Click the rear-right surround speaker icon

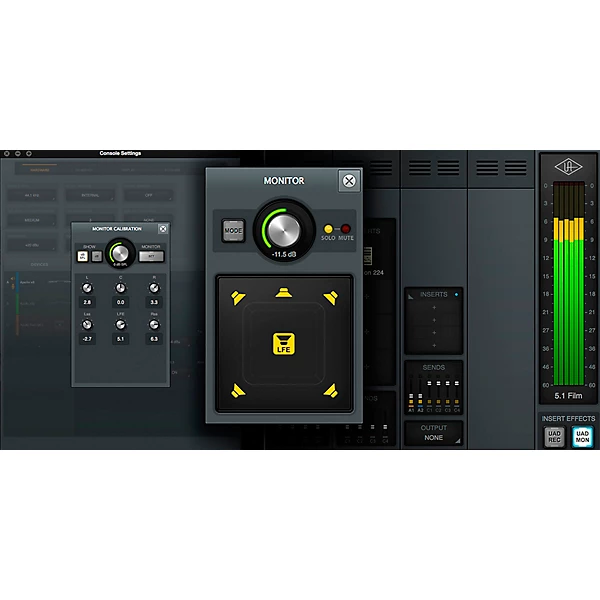331,391
